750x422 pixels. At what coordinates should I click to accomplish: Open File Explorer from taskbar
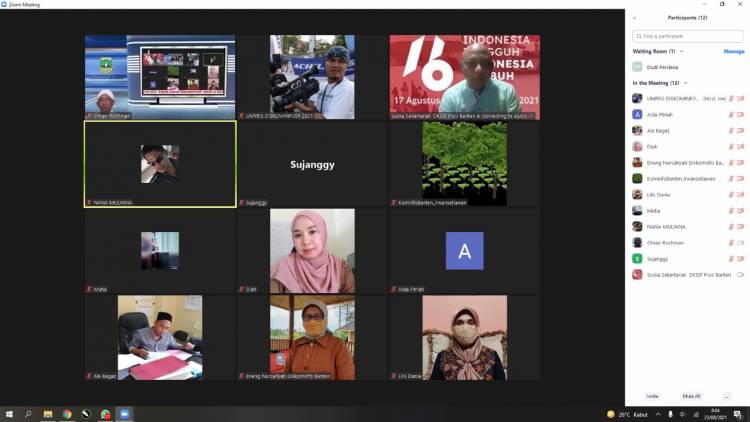(48, 414)
